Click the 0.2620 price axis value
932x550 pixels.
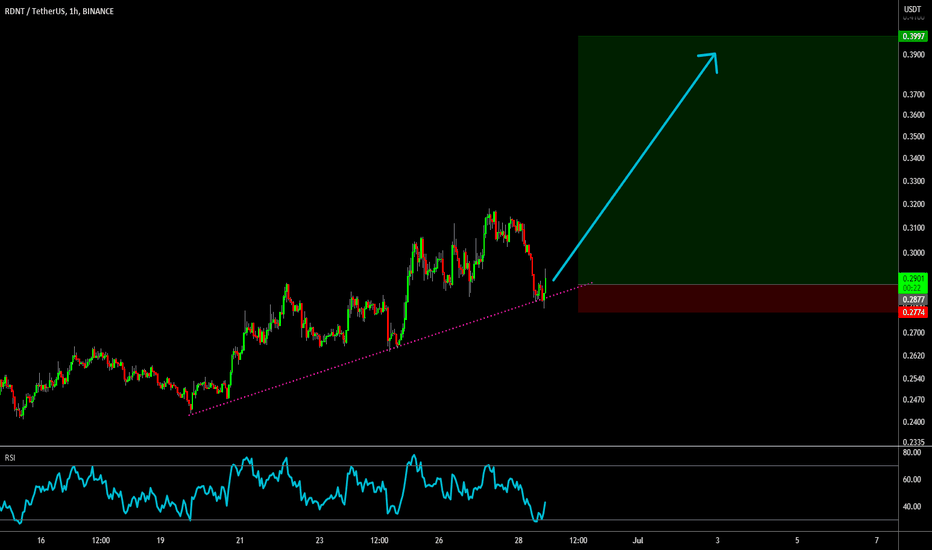coord(914,356)
